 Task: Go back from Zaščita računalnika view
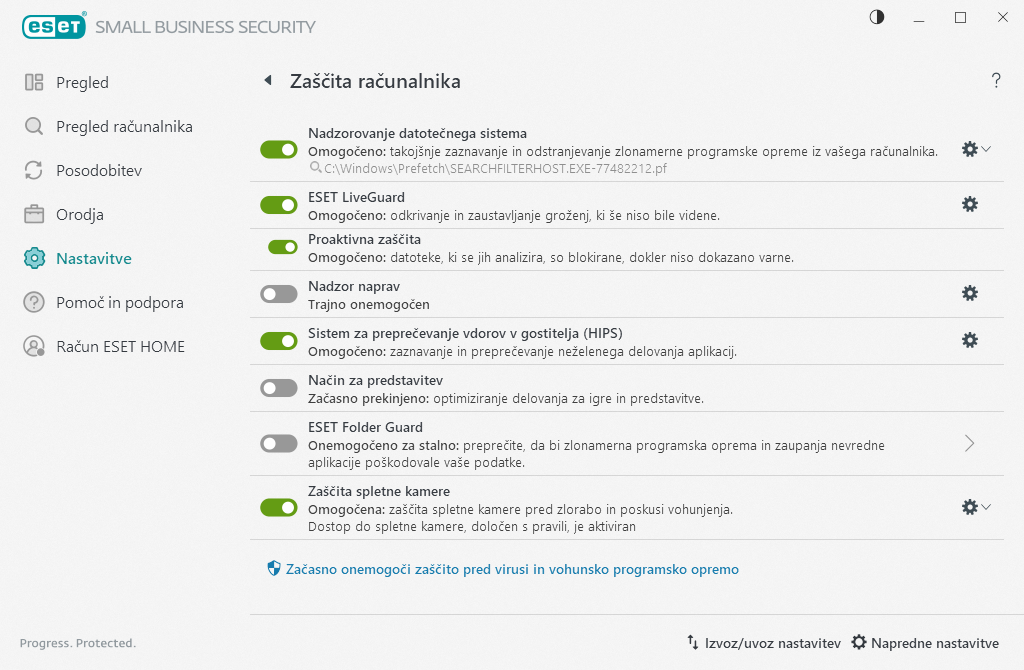[267, 80]
